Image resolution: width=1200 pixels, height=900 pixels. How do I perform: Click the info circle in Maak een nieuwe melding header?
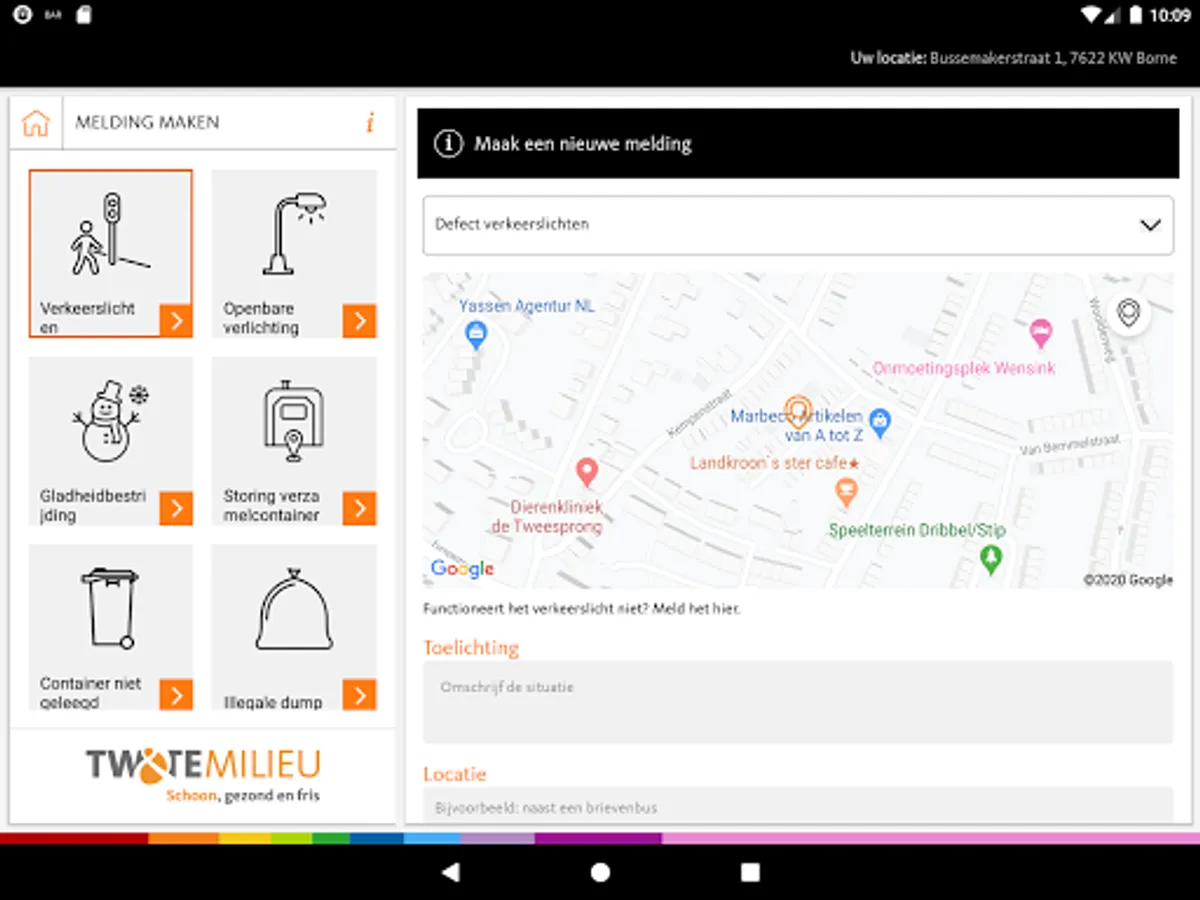tap(448, 144)
